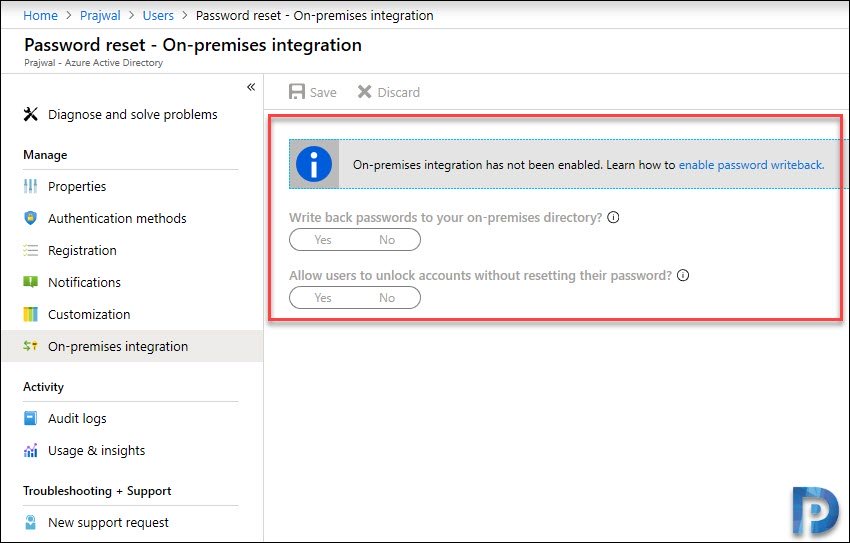Image resolution: width=850 pixels, height=543 pixels.
Task: Click the Customization color bars icon
Action: (x=30, y=314)
